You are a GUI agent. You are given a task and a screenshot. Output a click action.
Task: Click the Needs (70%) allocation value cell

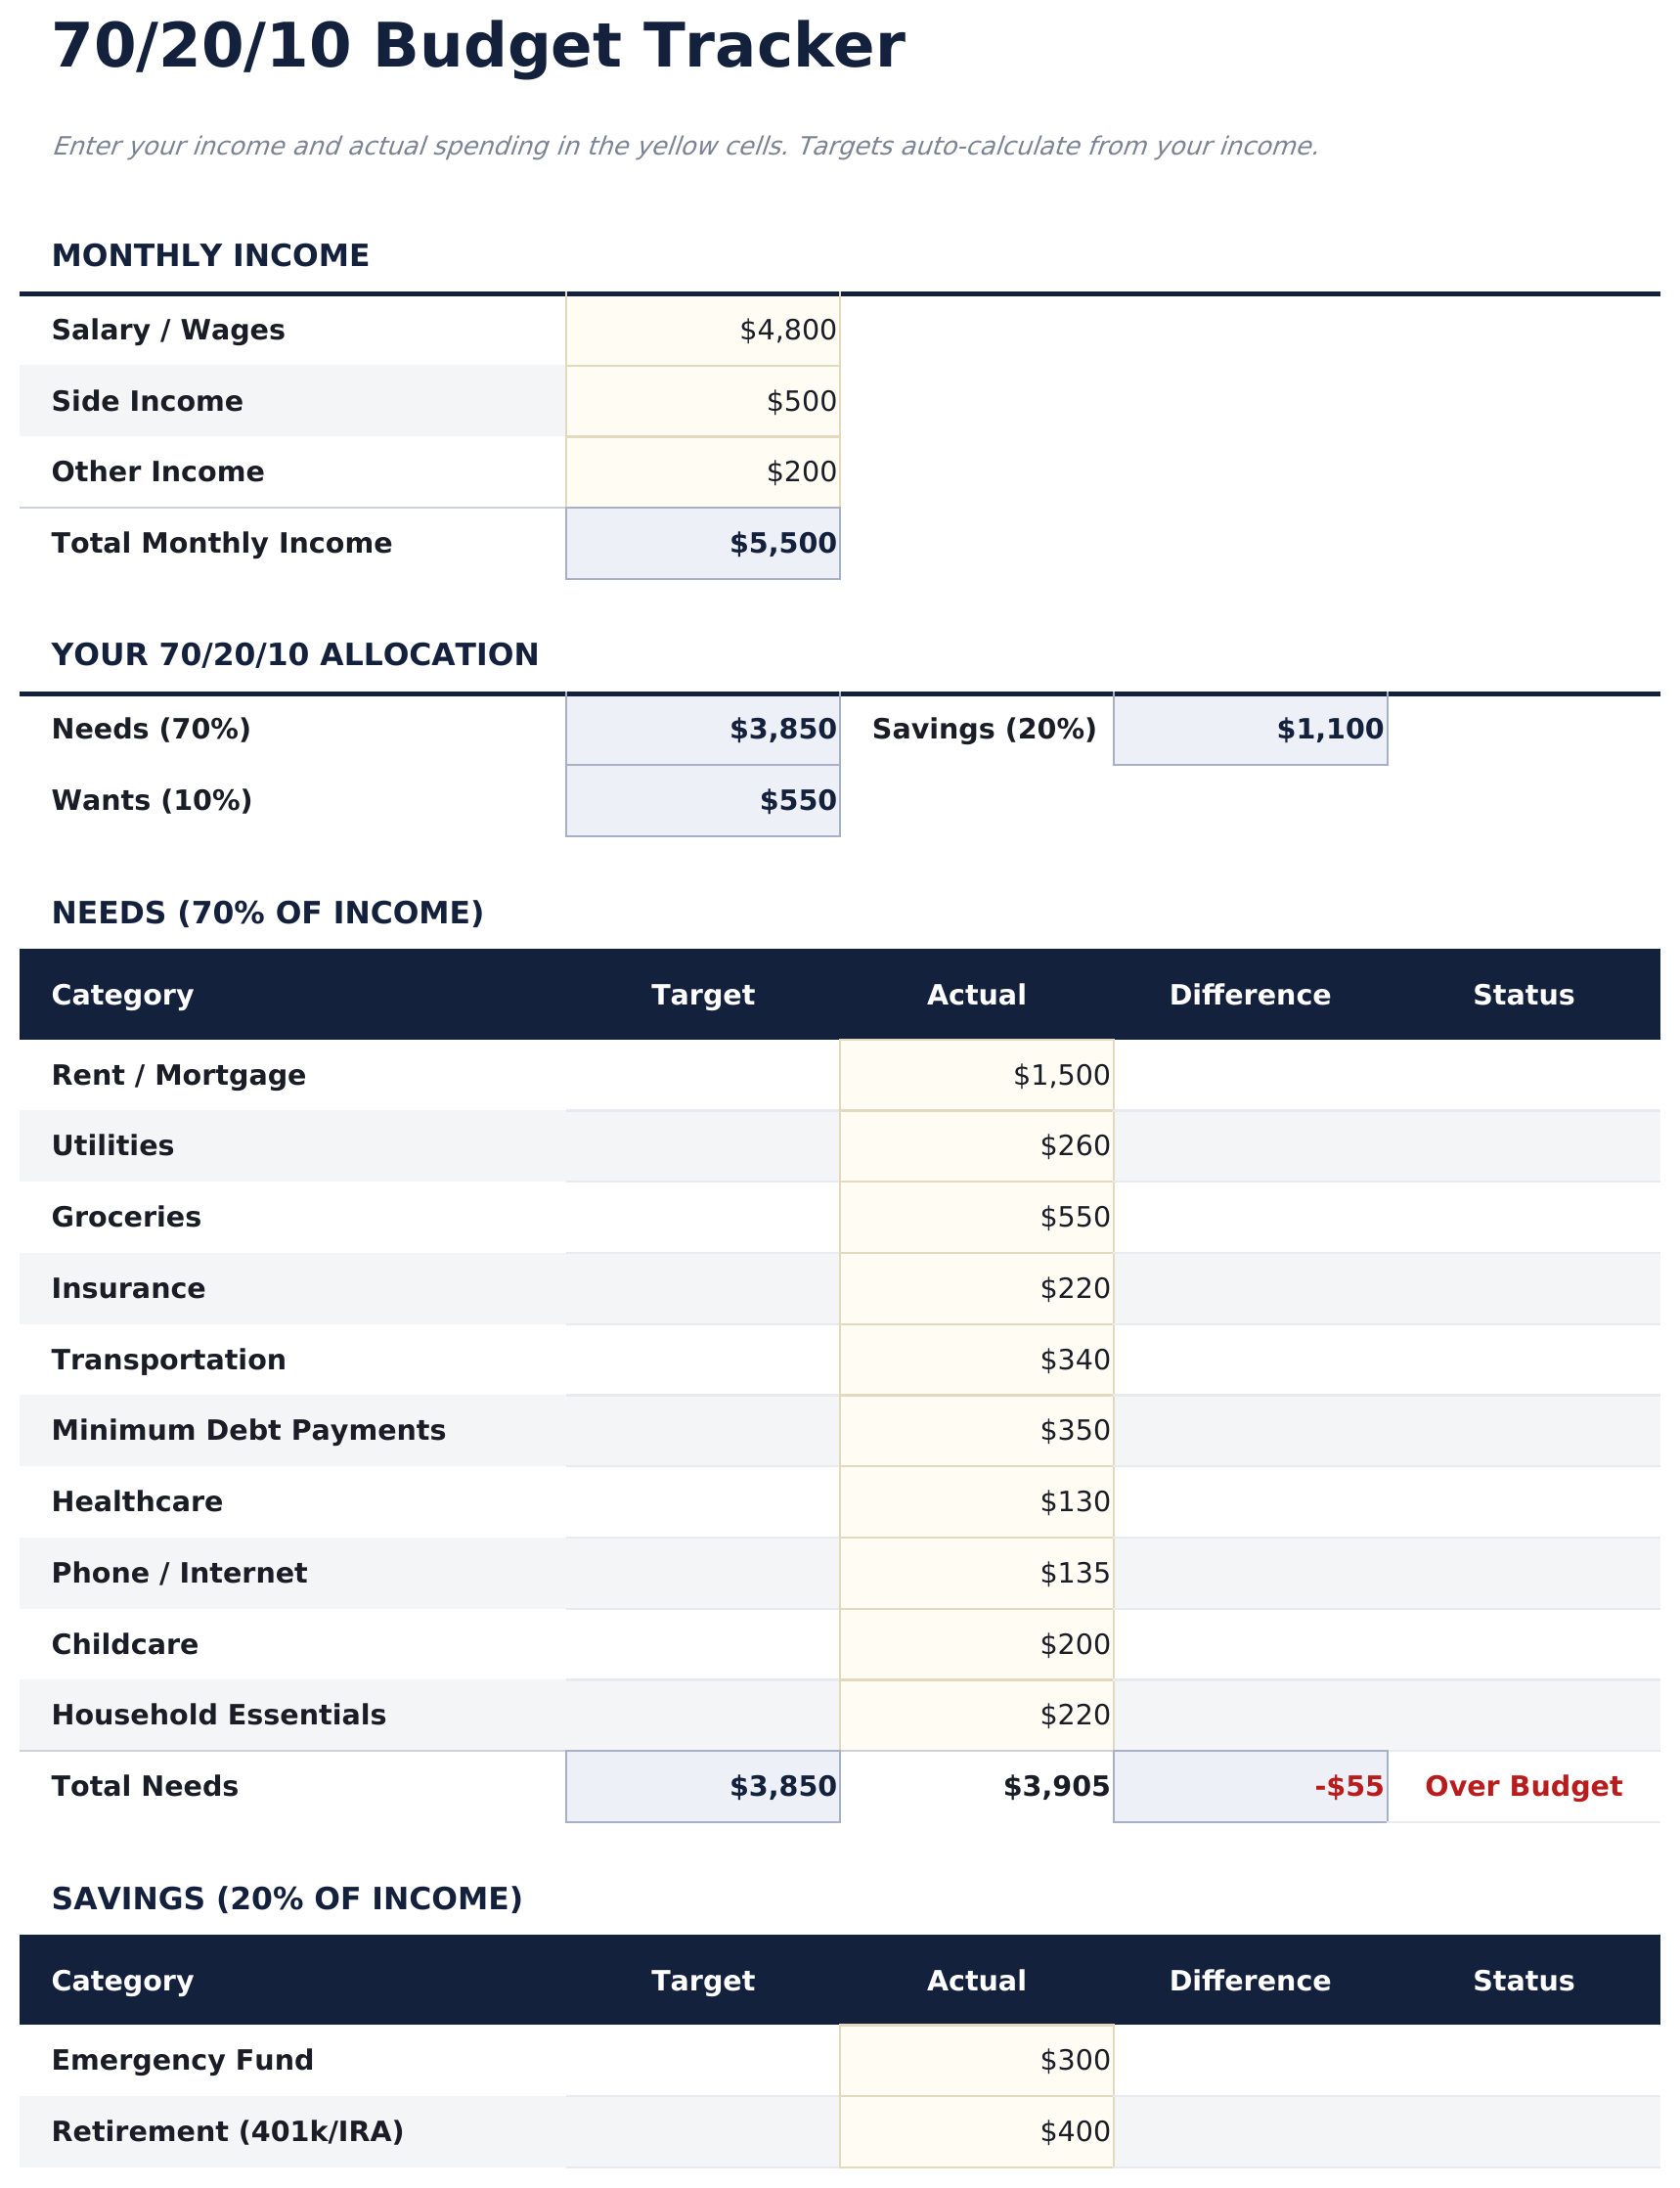[702, 729]
